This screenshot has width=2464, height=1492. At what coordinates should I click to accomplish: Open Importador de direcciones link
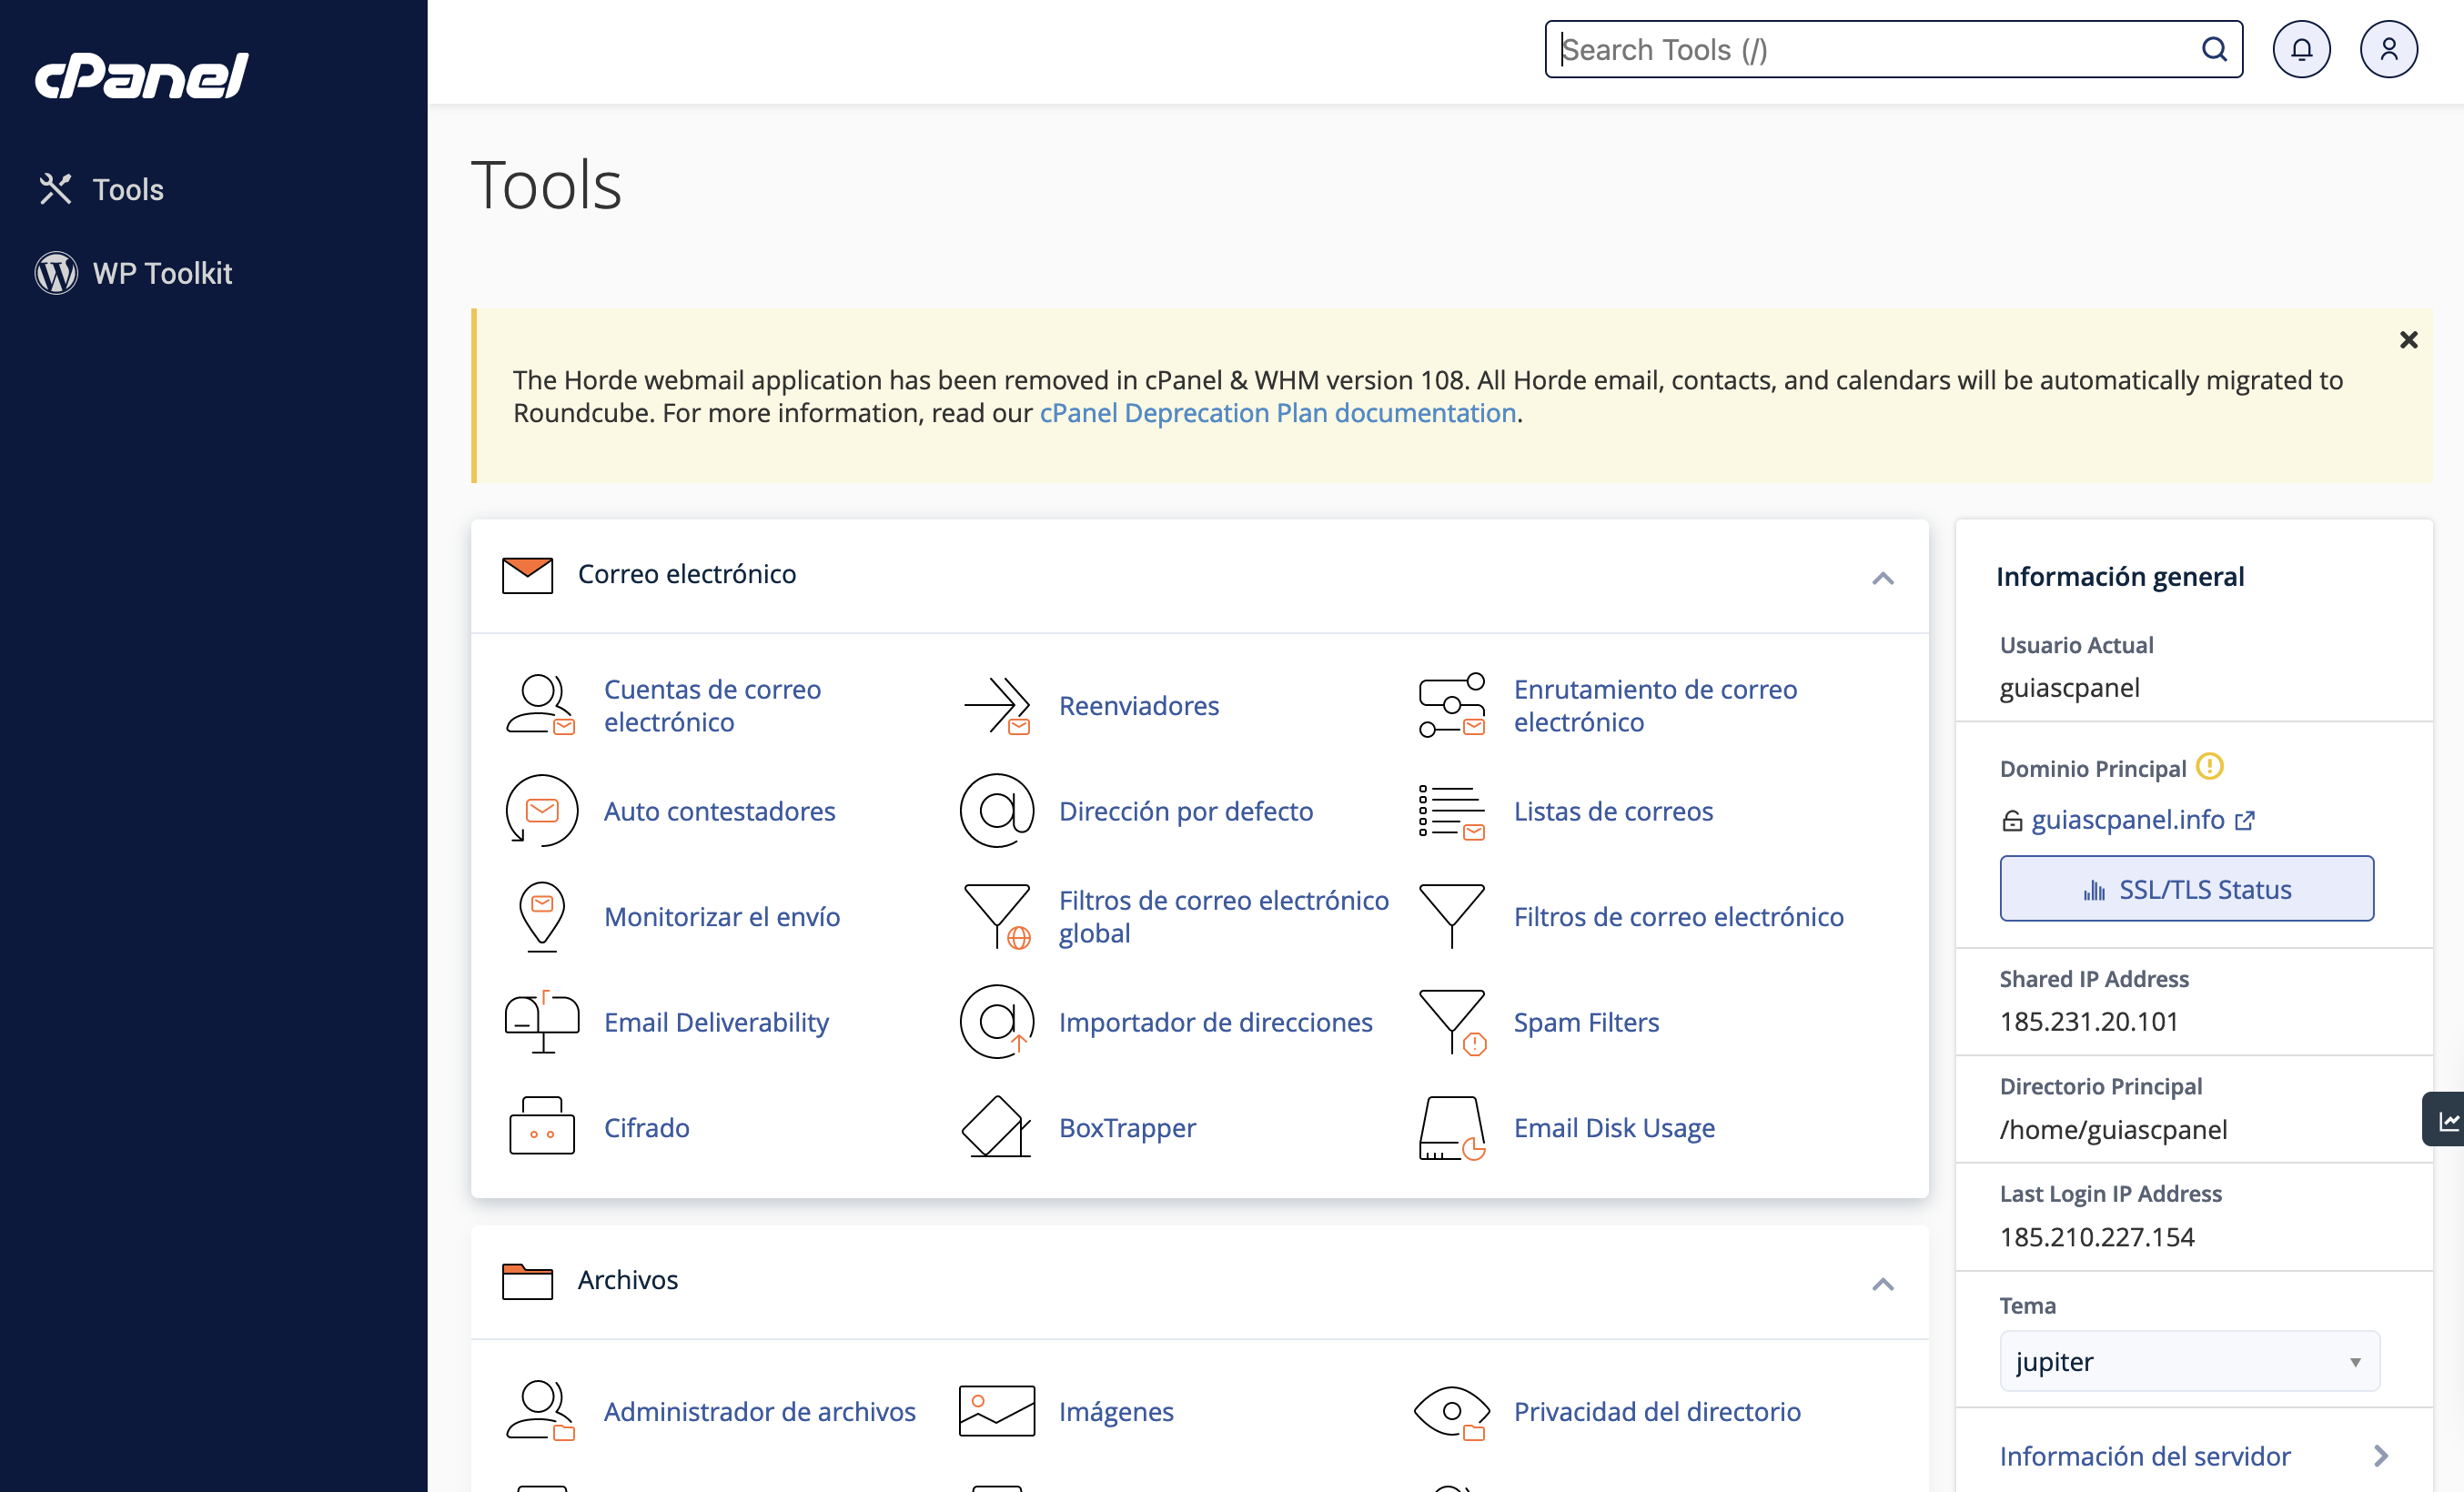pos(1215,1022)
